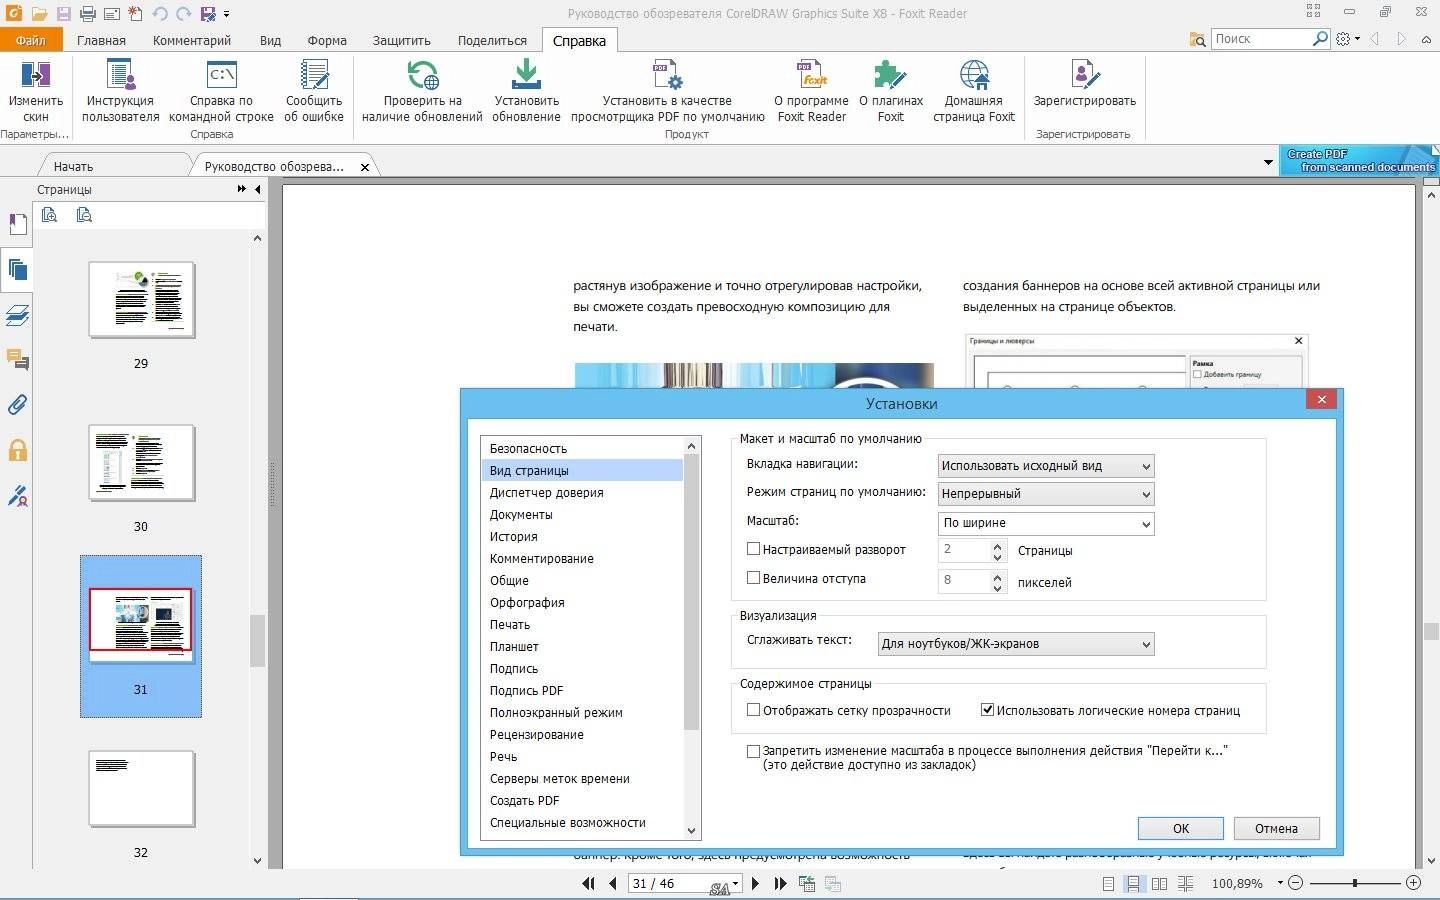
Task: Click Report a bug (Сообщить об ошибке)
Action: (314, 90)
